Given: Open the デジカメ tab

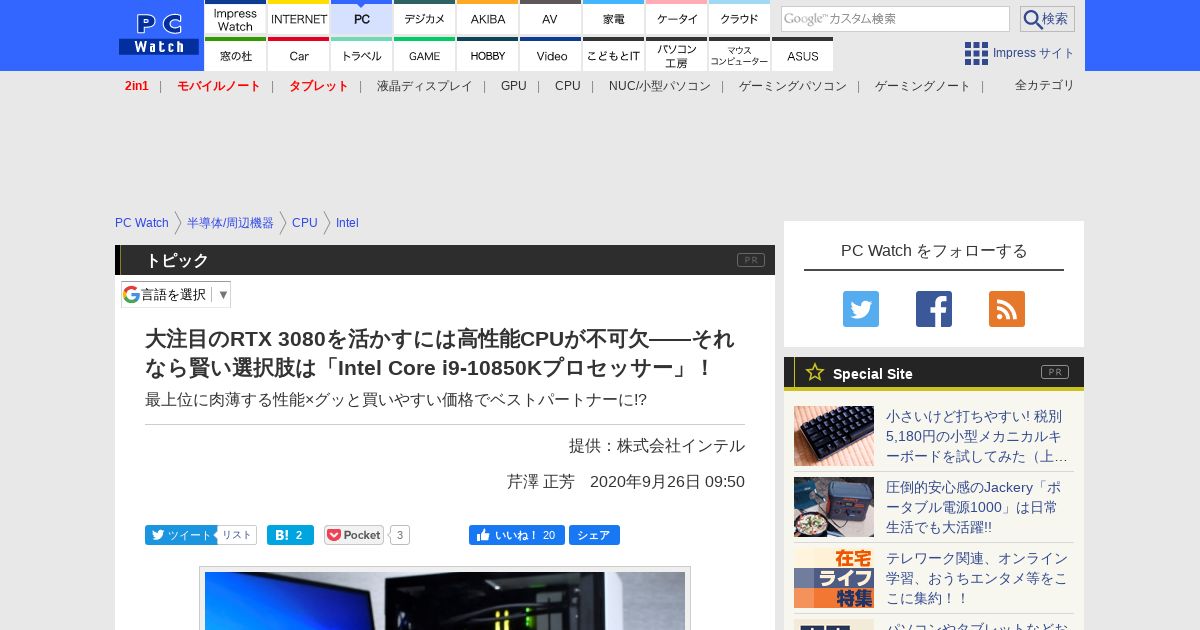Looking at the screenshot, I should 425,17.
